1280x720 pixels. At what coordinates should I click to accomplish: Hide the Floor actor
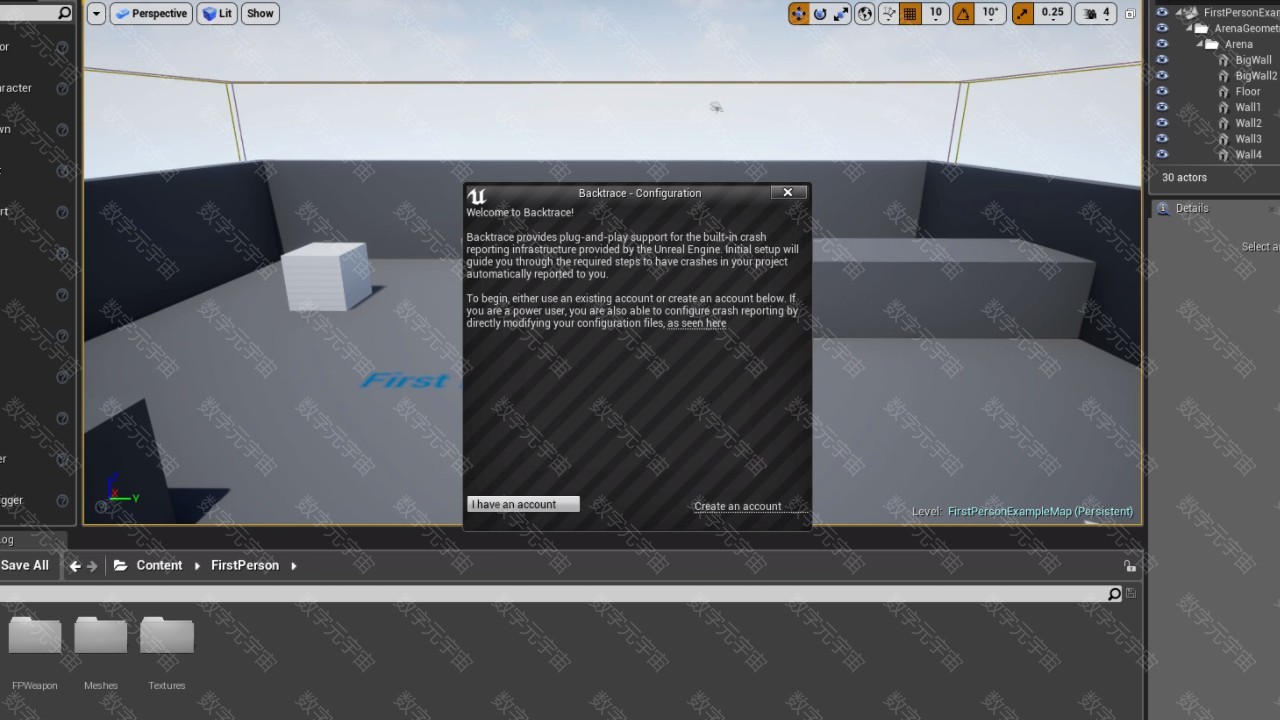1162,91
